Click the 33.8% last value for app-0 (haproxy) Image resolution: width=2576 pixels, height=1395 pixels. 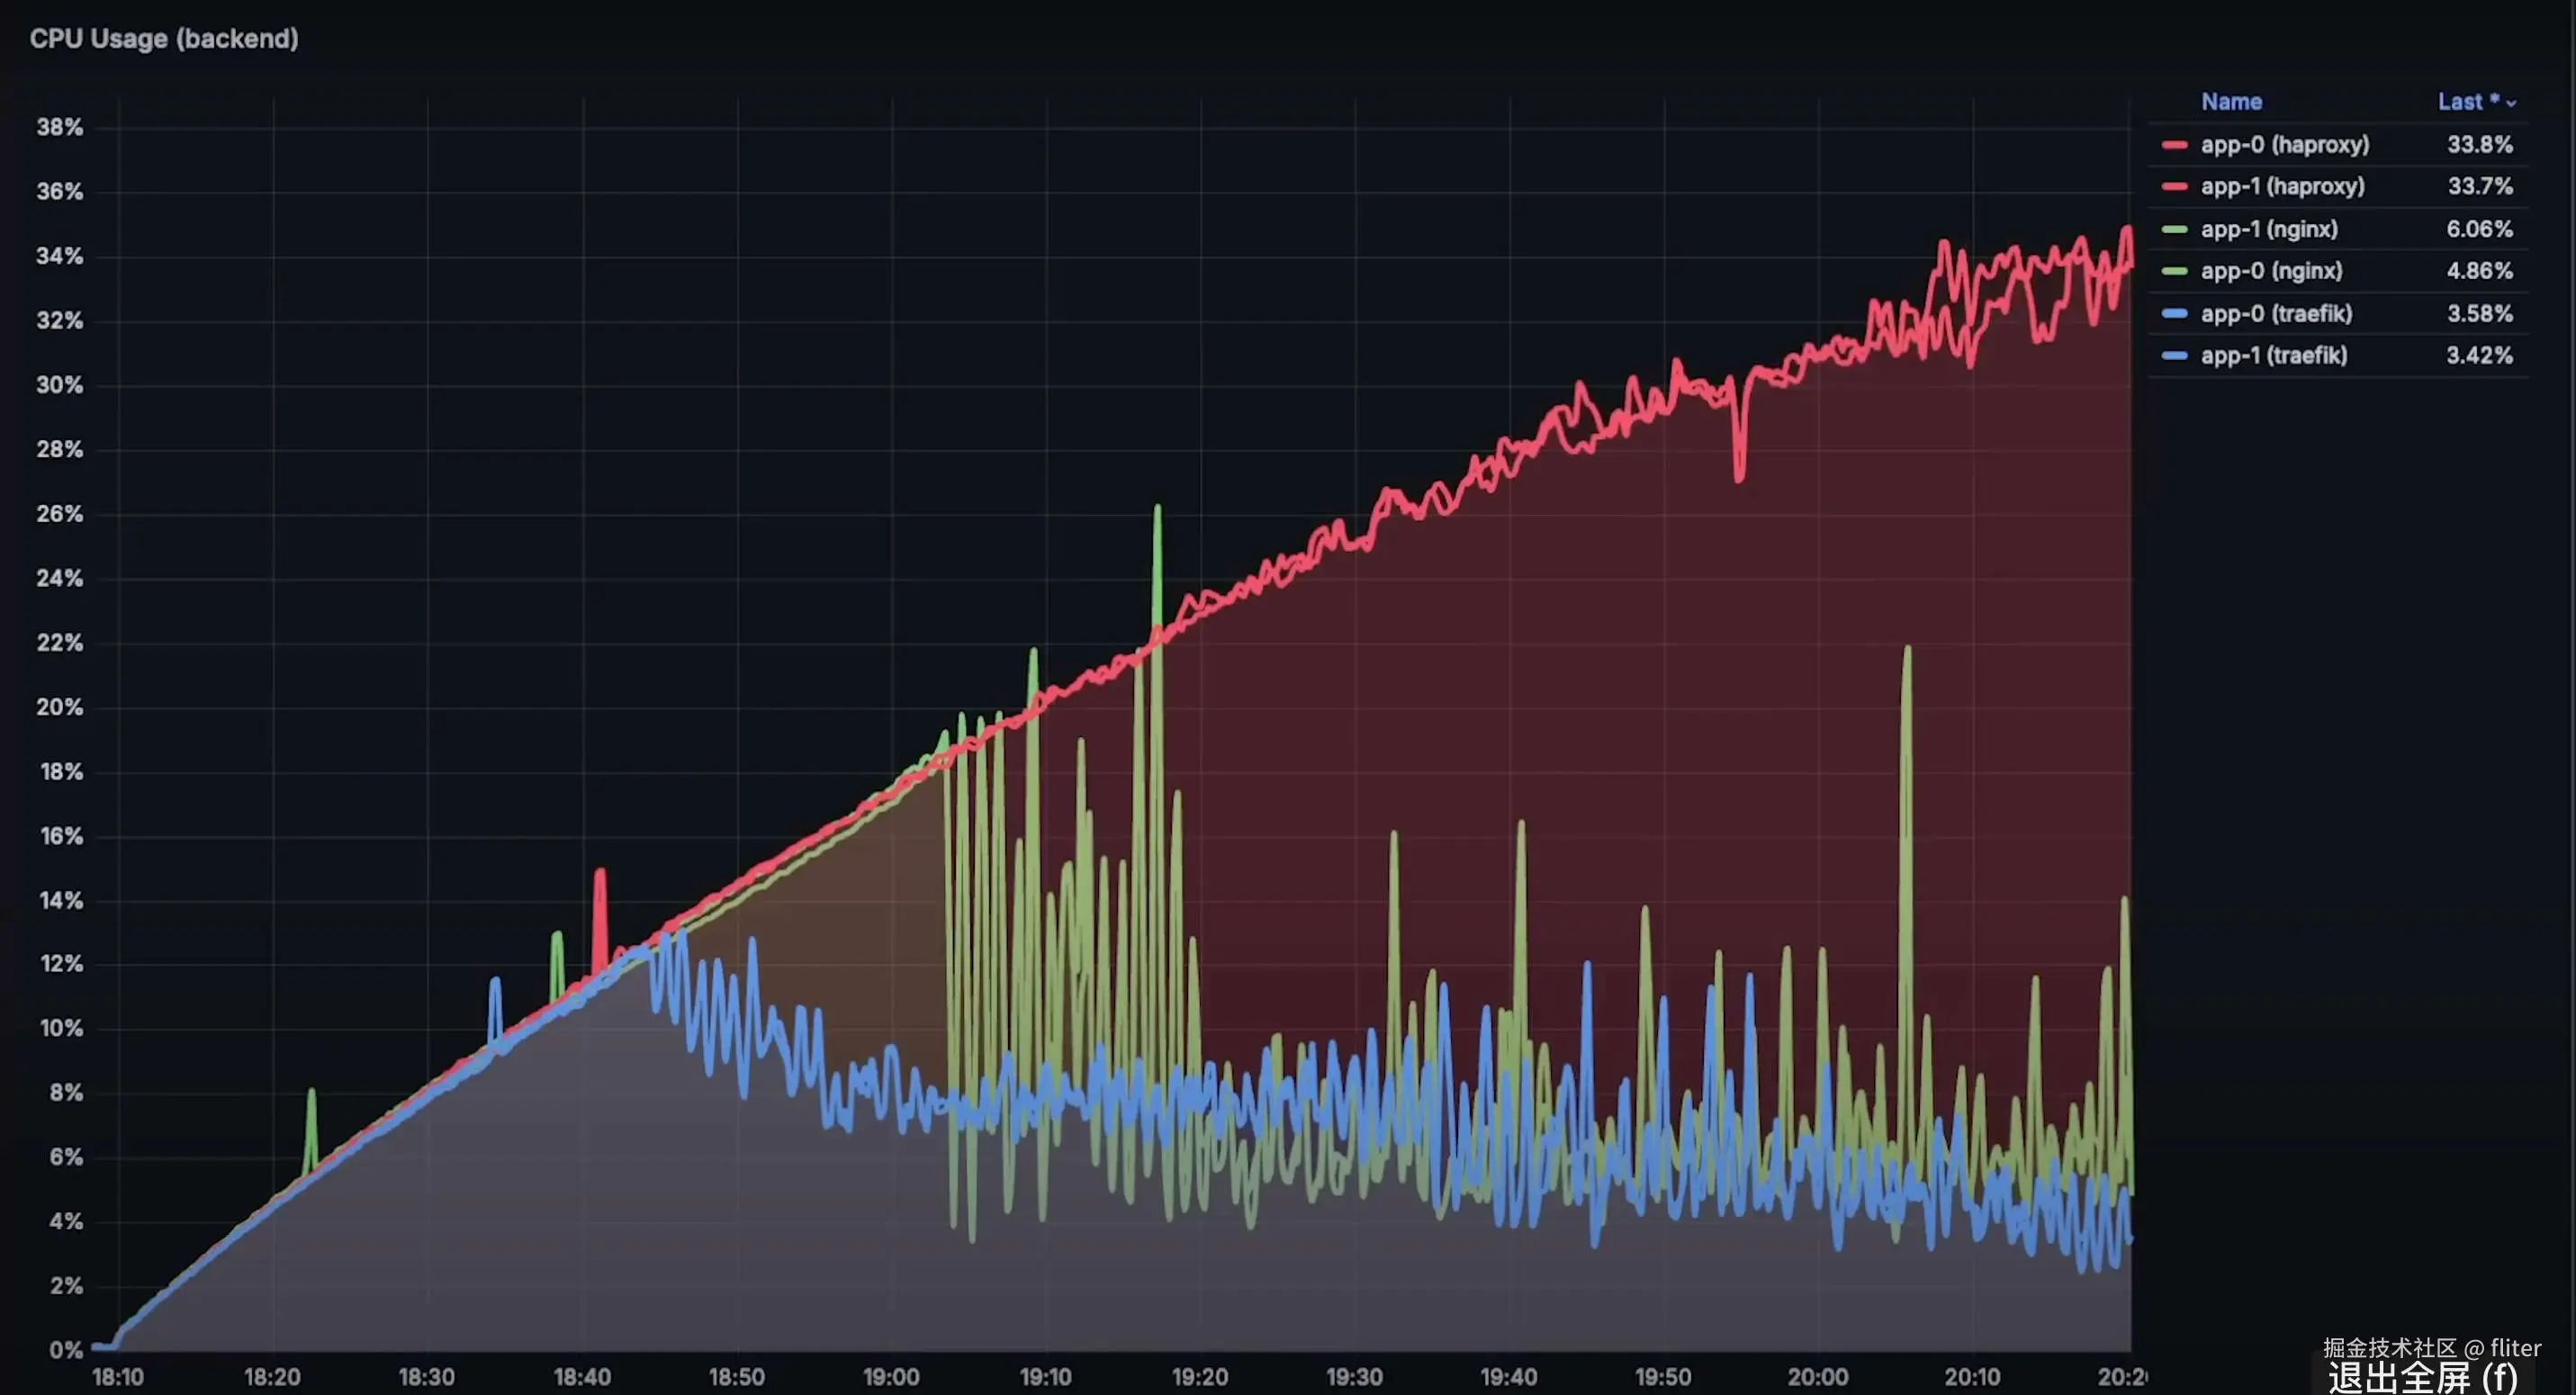(x=2479, y=145)
